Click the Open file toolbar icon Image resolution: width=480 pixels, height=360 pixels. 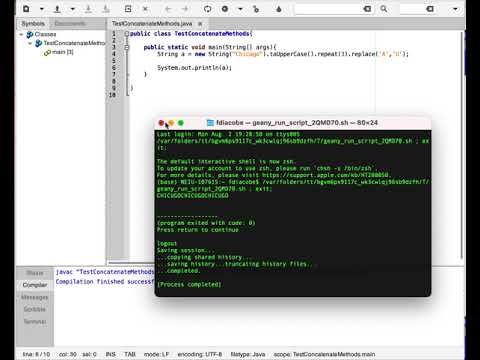point(57,9)
